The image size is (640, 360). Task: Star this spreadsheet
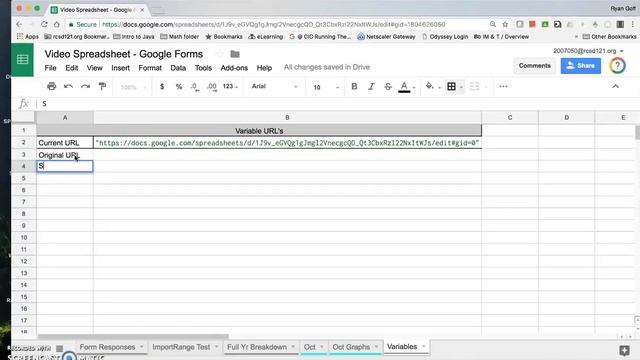(220, 54)
